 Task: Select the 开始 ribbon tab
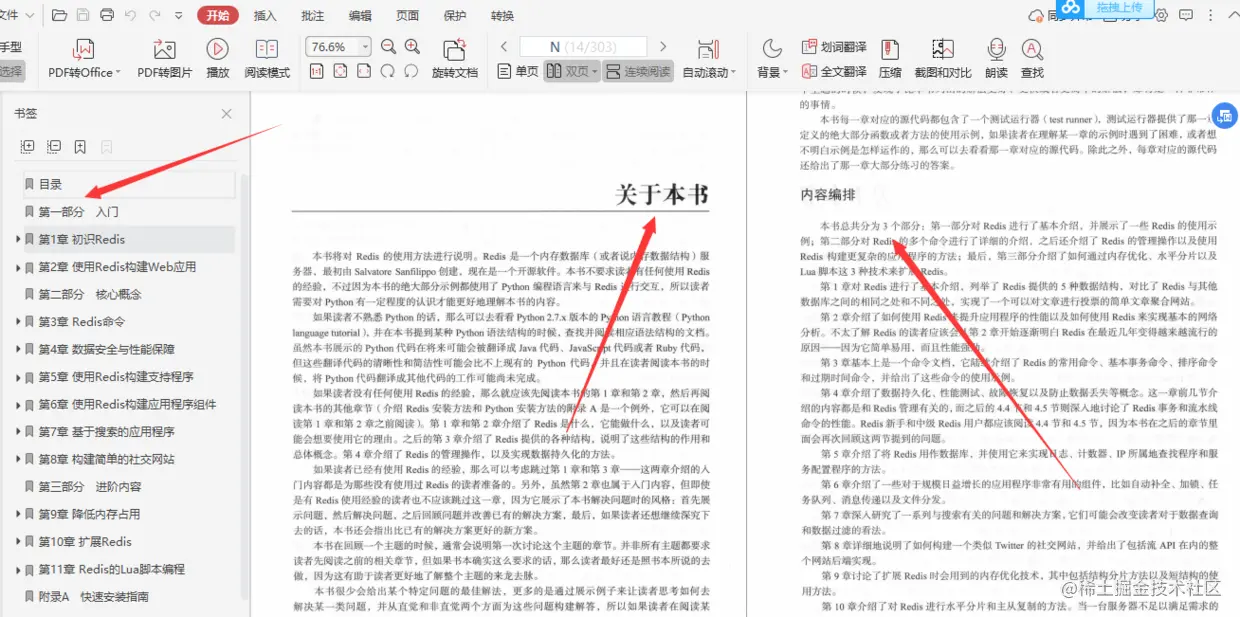(218, 15)
